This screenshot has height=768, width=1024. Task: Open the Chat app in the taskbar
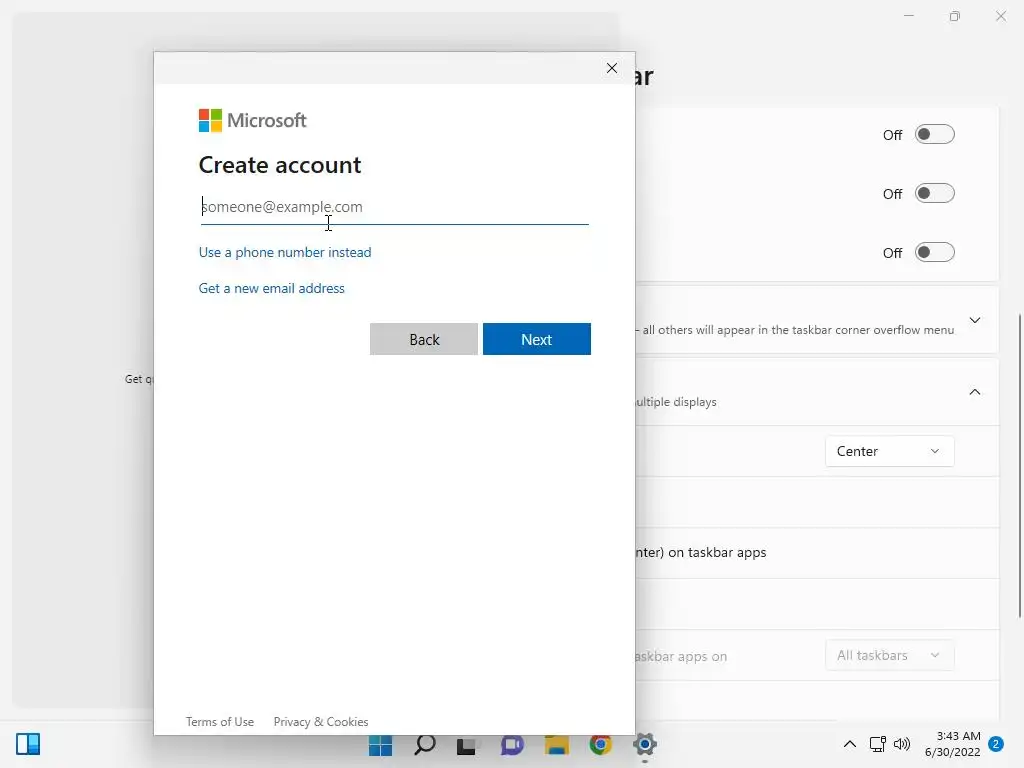click(x=512, y=744)
